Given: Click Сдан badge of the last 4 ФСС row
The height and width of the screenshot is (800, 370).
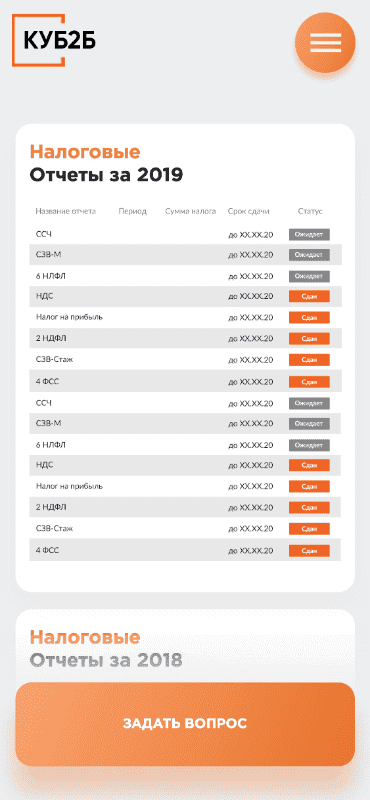Looking at the screenshot, I should pos(309,551).
